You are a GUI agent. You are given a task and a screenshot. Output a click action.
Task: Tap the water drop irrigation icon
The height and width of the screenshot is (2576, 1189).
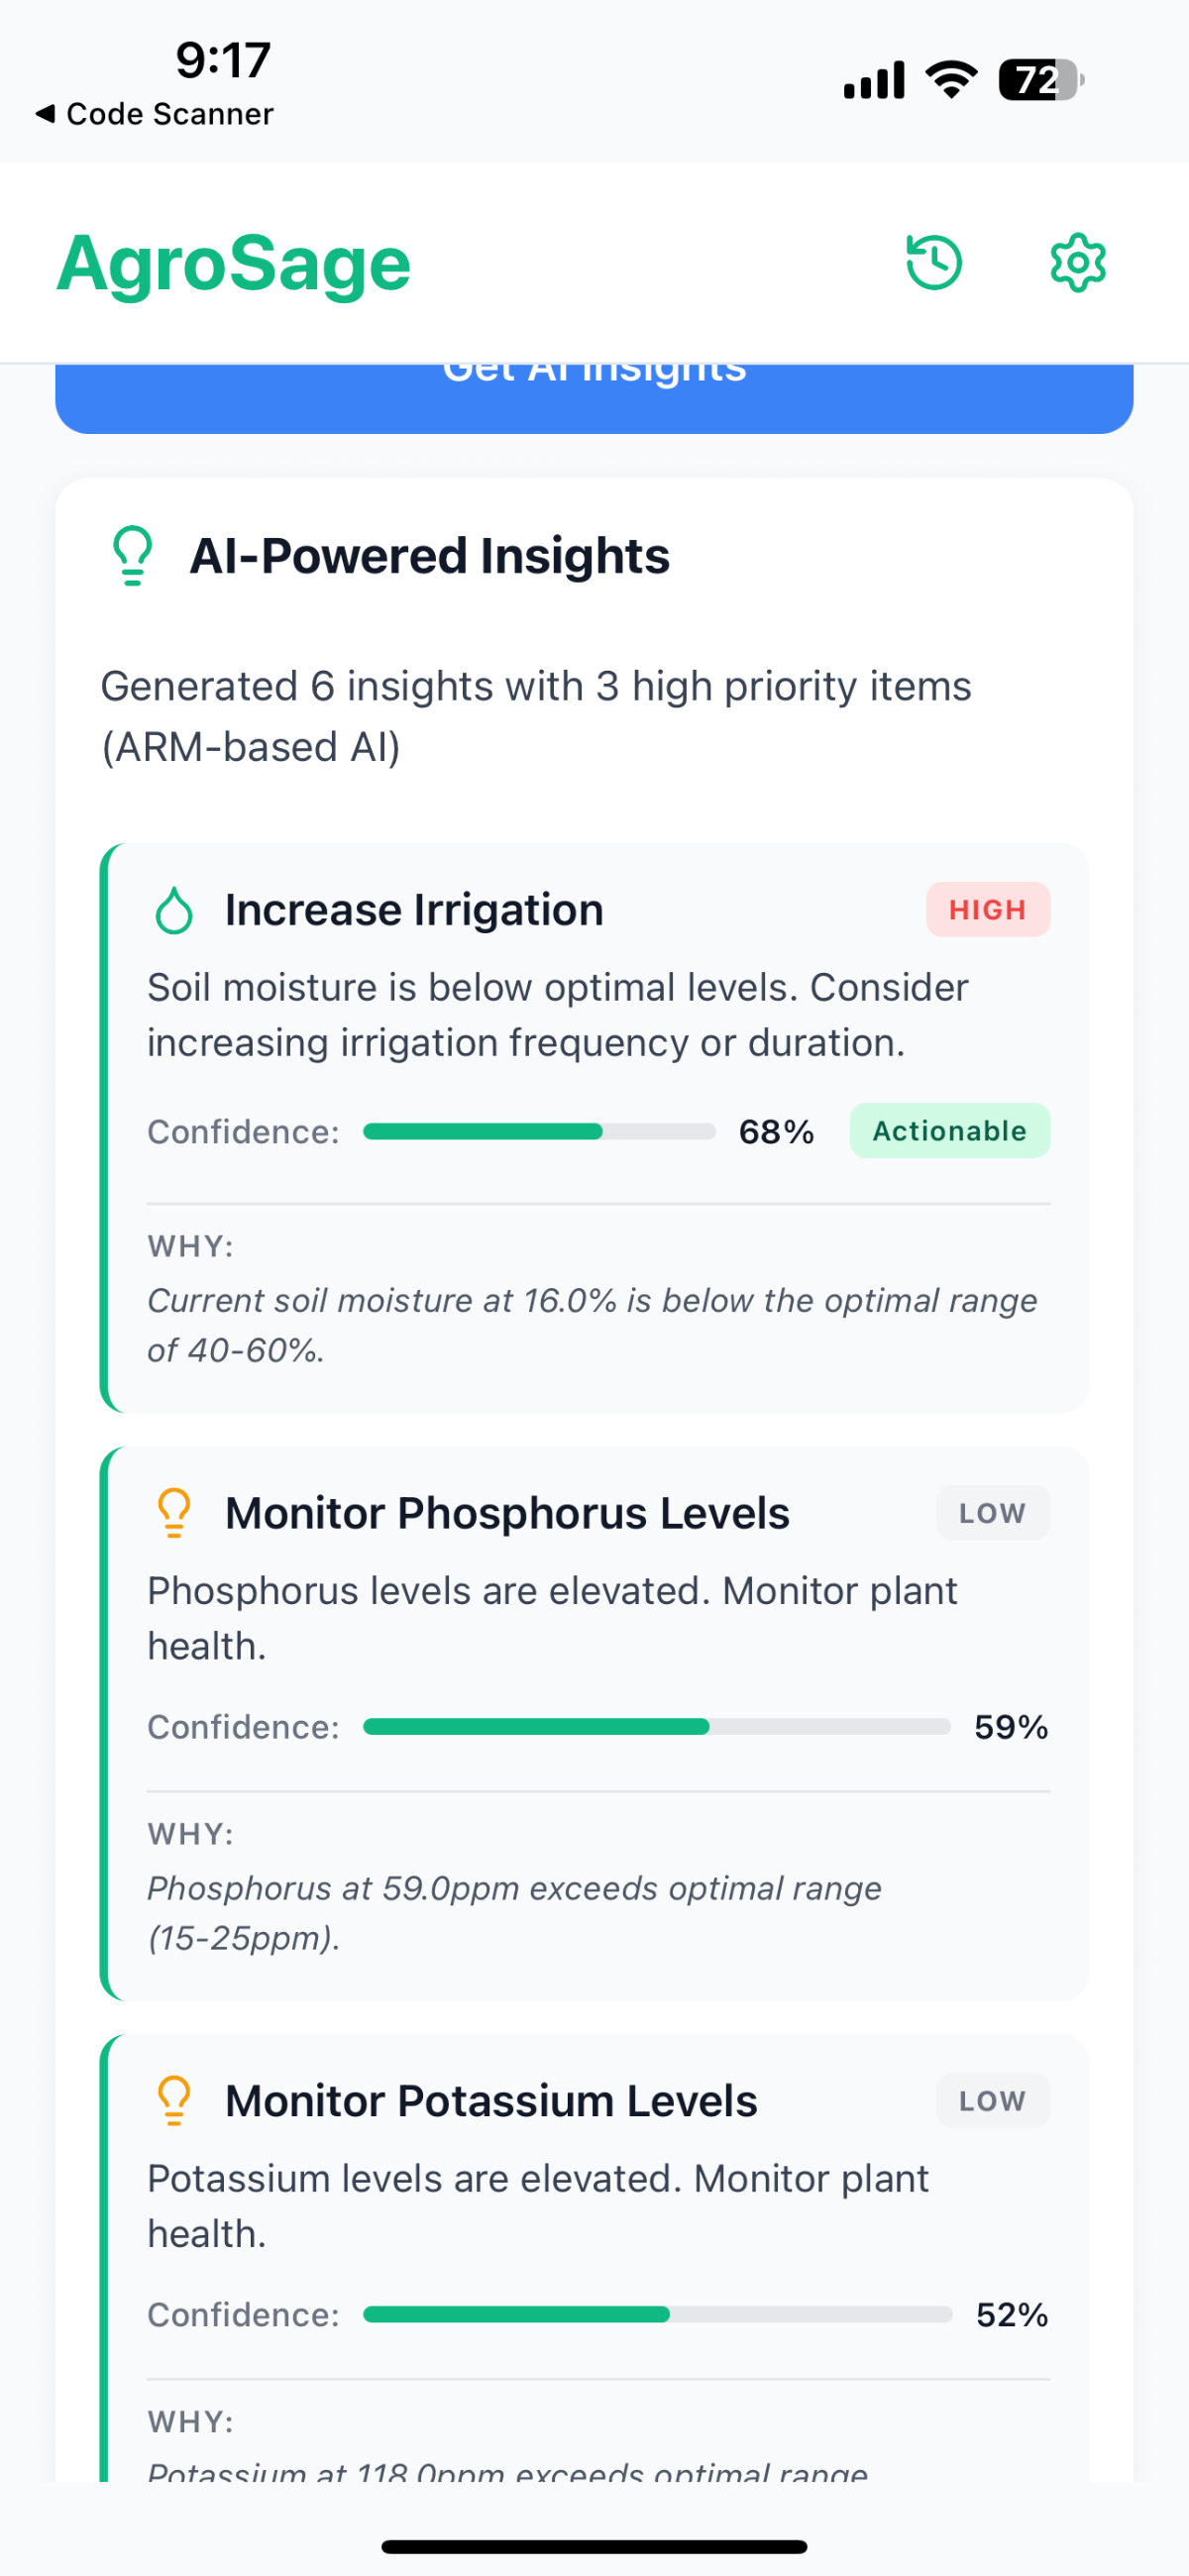tap(174, 911)
